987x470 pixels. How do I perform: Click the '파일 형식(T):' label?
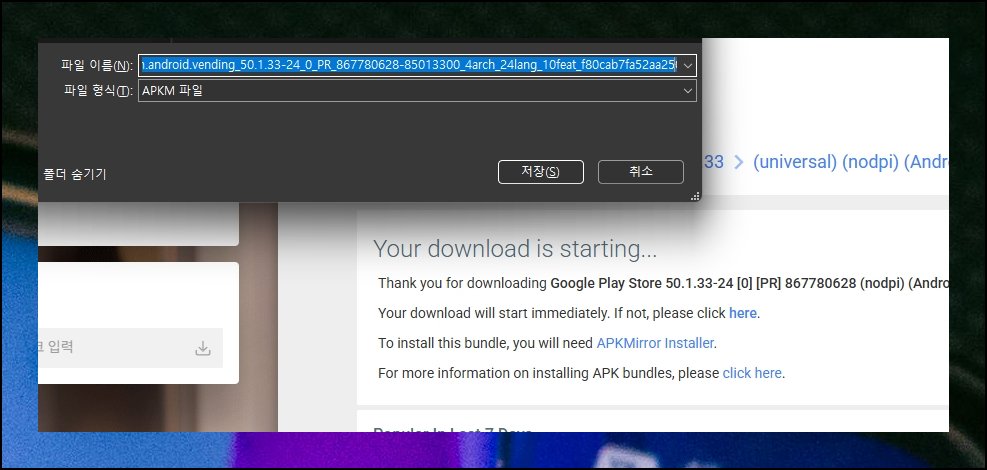[x=98, y=91]
